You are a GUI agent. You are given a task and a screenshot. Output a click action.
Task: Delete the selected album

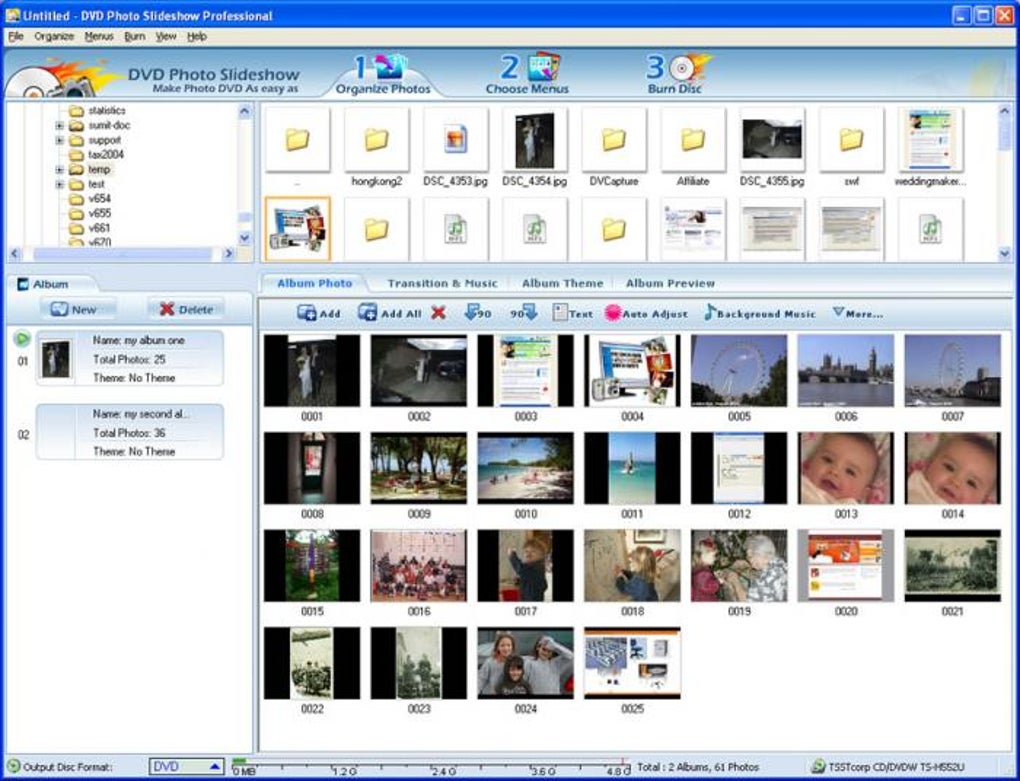click(186, 310)
